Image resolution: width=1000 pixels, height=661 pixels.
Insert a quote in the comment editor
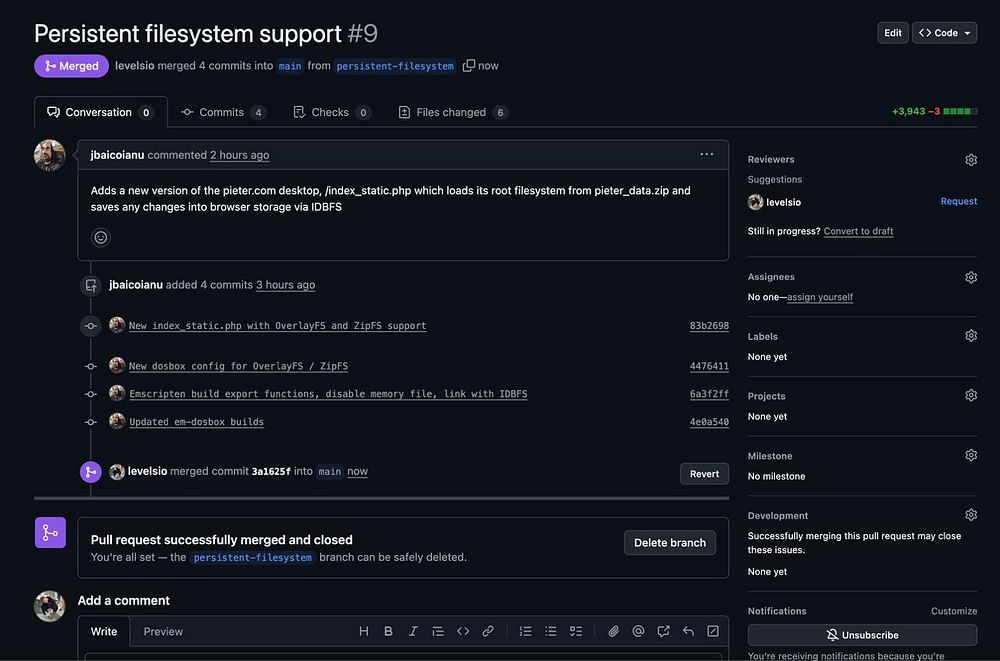pyautogui.click(x=438, y=631)
